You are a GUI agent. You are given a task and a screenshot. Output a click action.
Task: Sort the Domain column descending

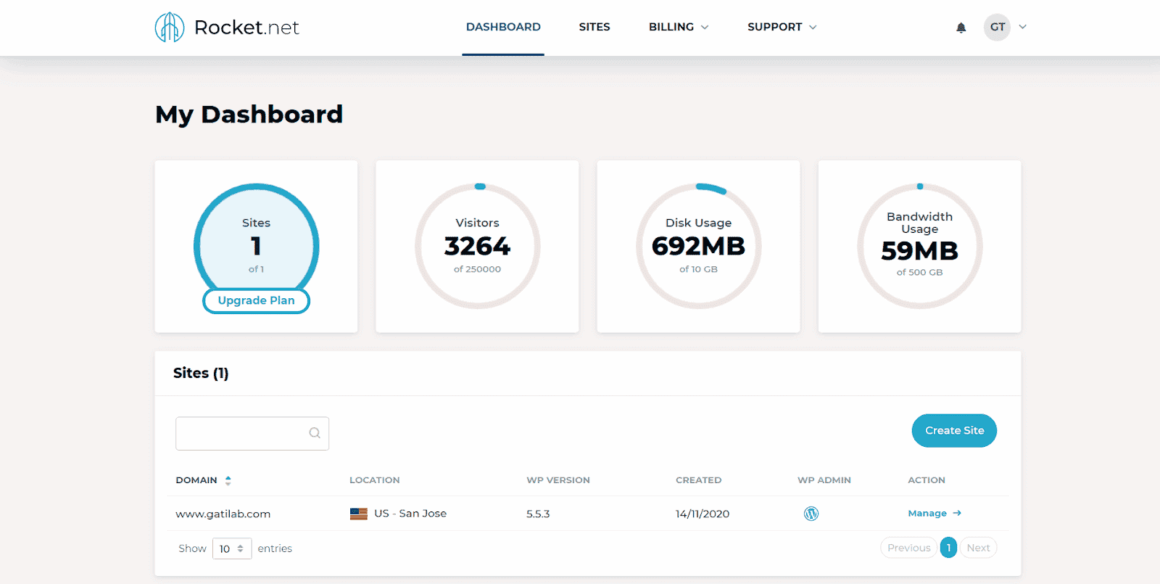tap(228, 483)
